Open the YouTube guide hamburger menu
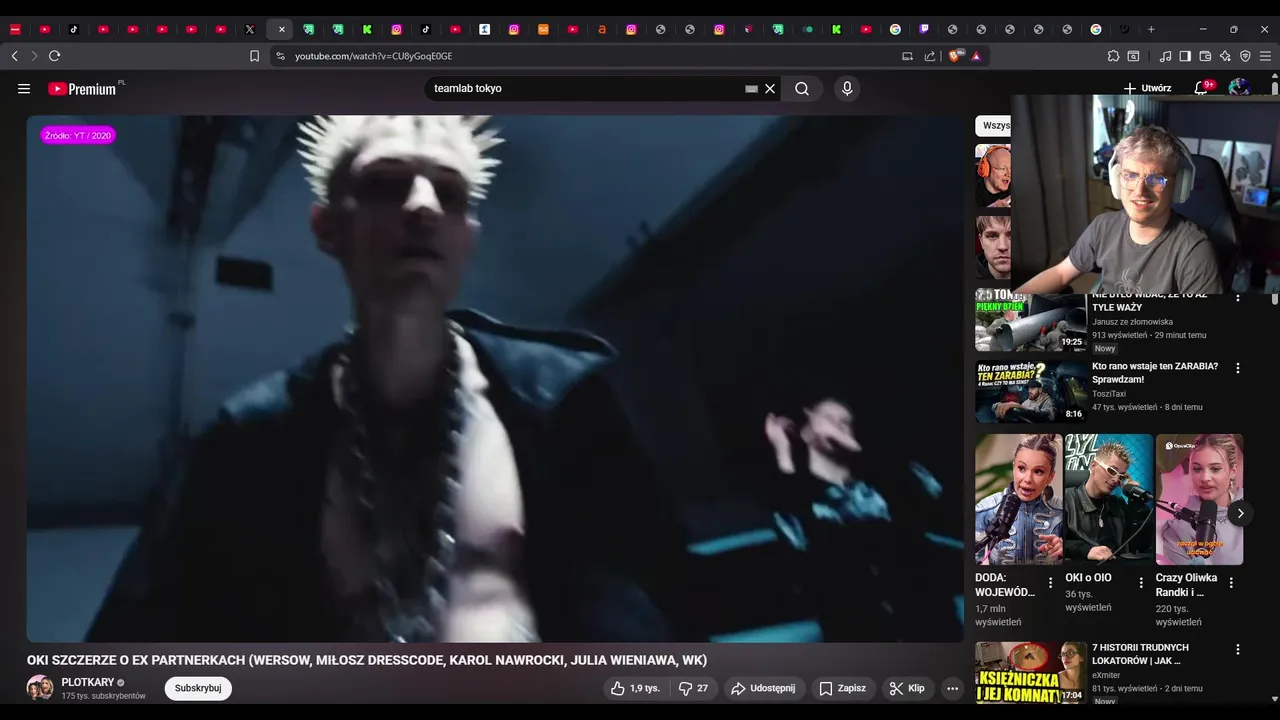 [24, 89]
